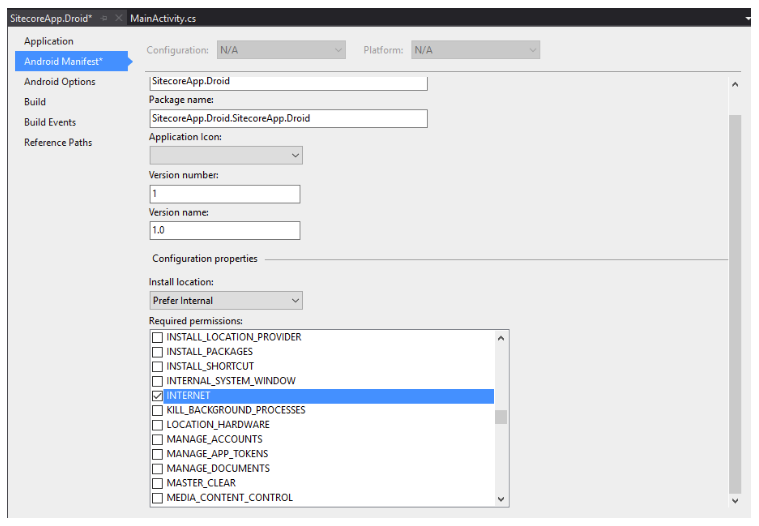Open the Application settings page

pyautogui.click(x=49, y=41)
